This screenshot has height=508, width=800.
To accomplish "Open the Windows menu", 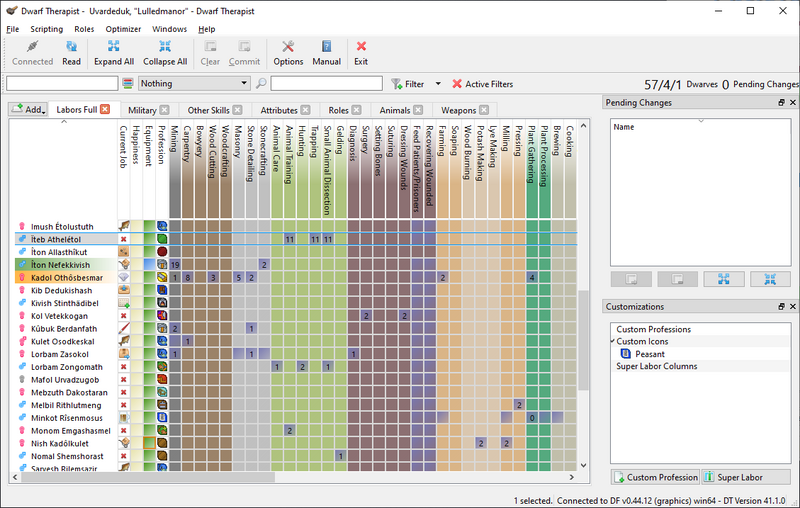I will [x=169, y=29].
